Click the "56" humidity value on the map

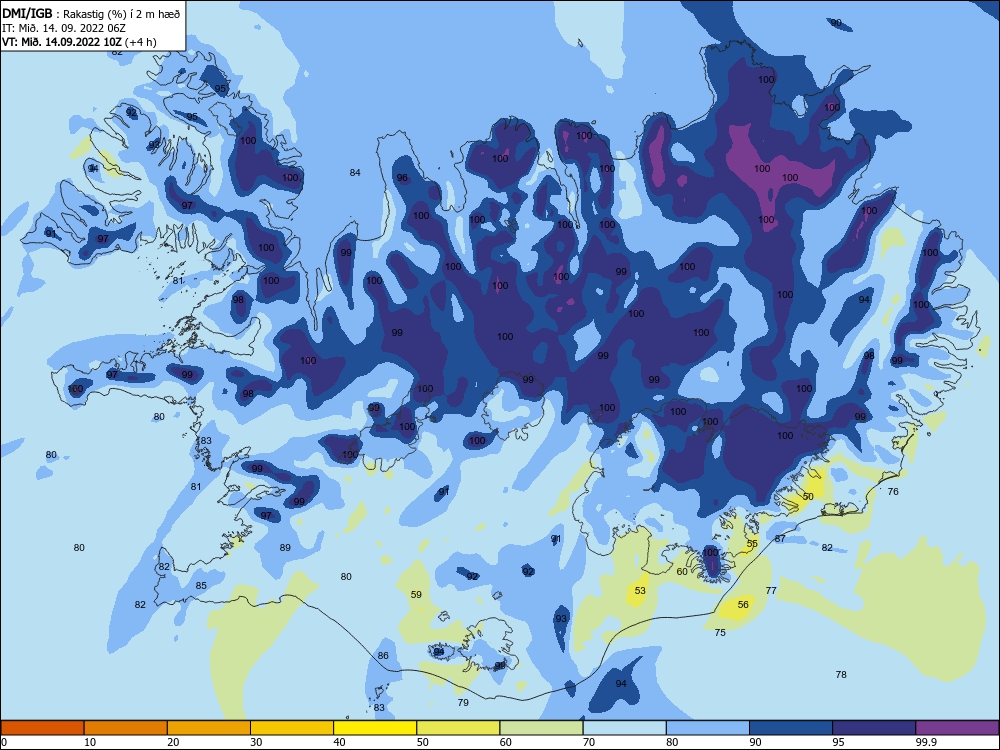[743, 604]
